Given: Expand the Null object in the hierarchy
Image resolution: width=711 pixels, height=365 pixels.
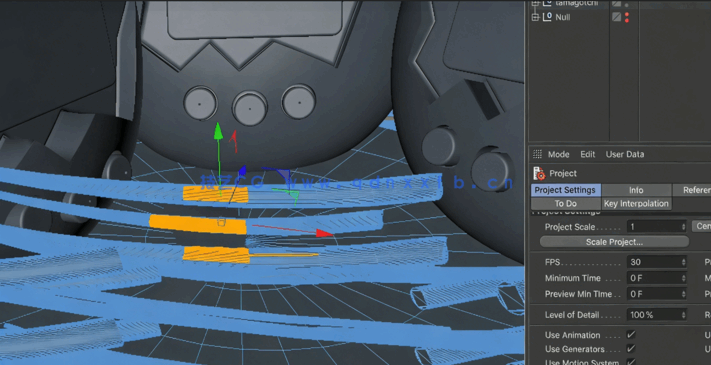Looking at the screenshot, I should [535, 17].
